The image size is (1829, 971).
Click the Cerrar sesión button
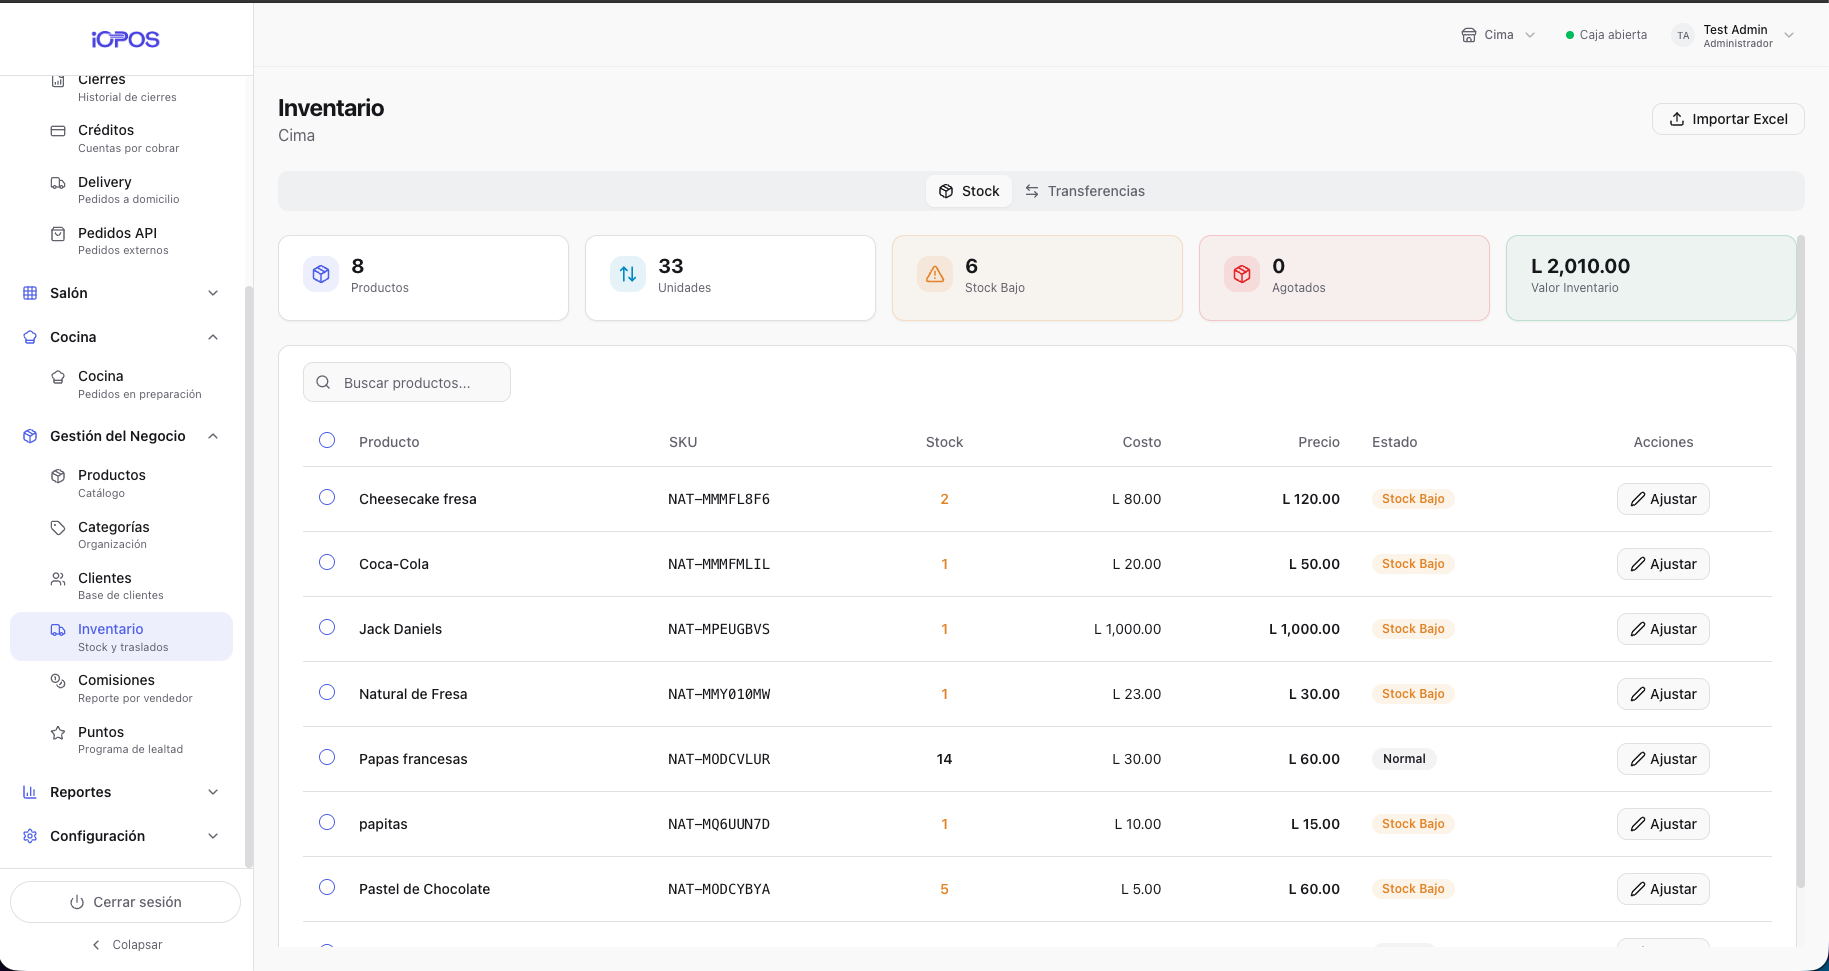point(125,902)
